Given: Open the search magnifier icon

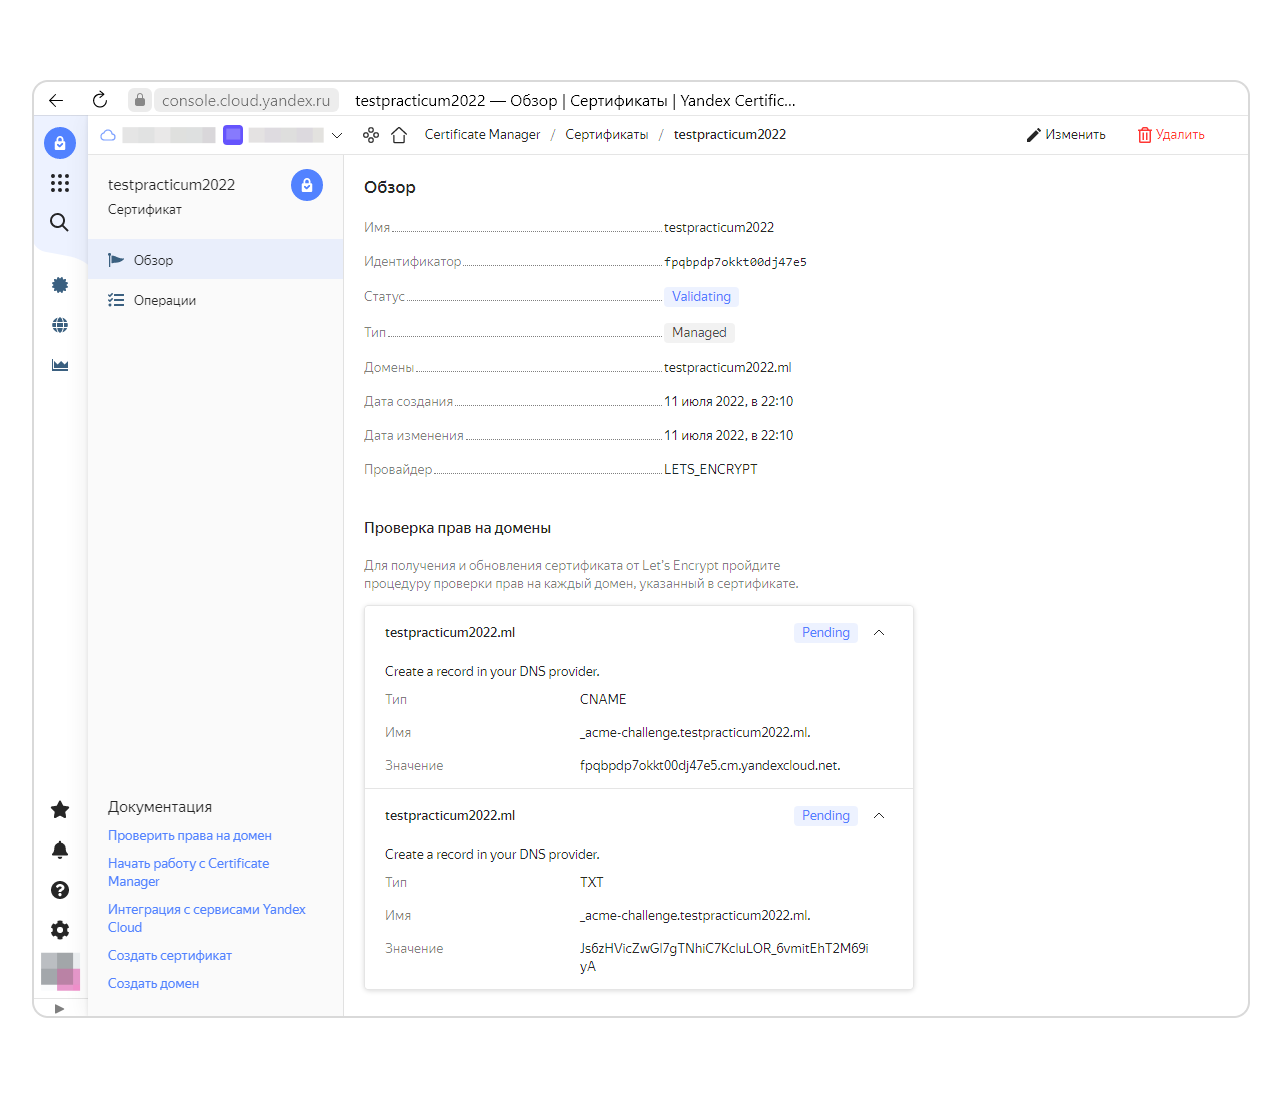Looking at the screenshot, I should pos(60,222).
